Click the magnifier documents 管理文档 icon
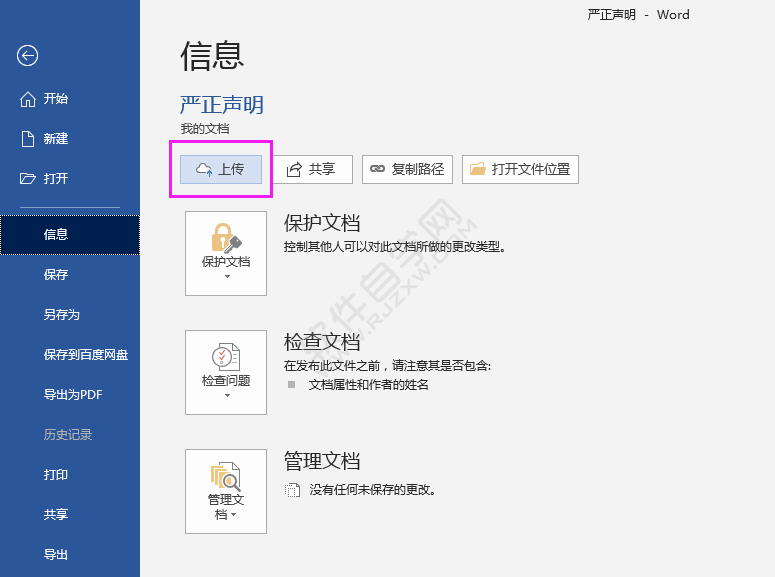The height and width of the screenshot is (577, 775). tap(226, 477)
